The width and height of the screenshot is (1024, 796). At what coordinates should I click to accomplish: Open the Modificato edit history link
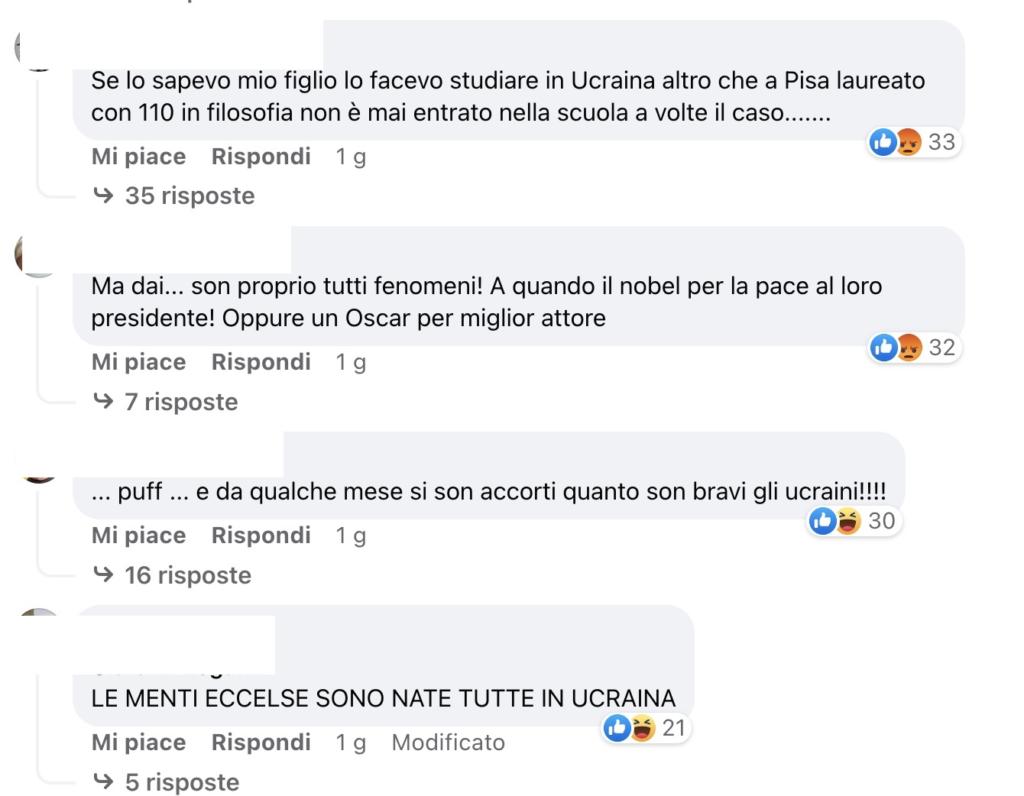[448, 743]
